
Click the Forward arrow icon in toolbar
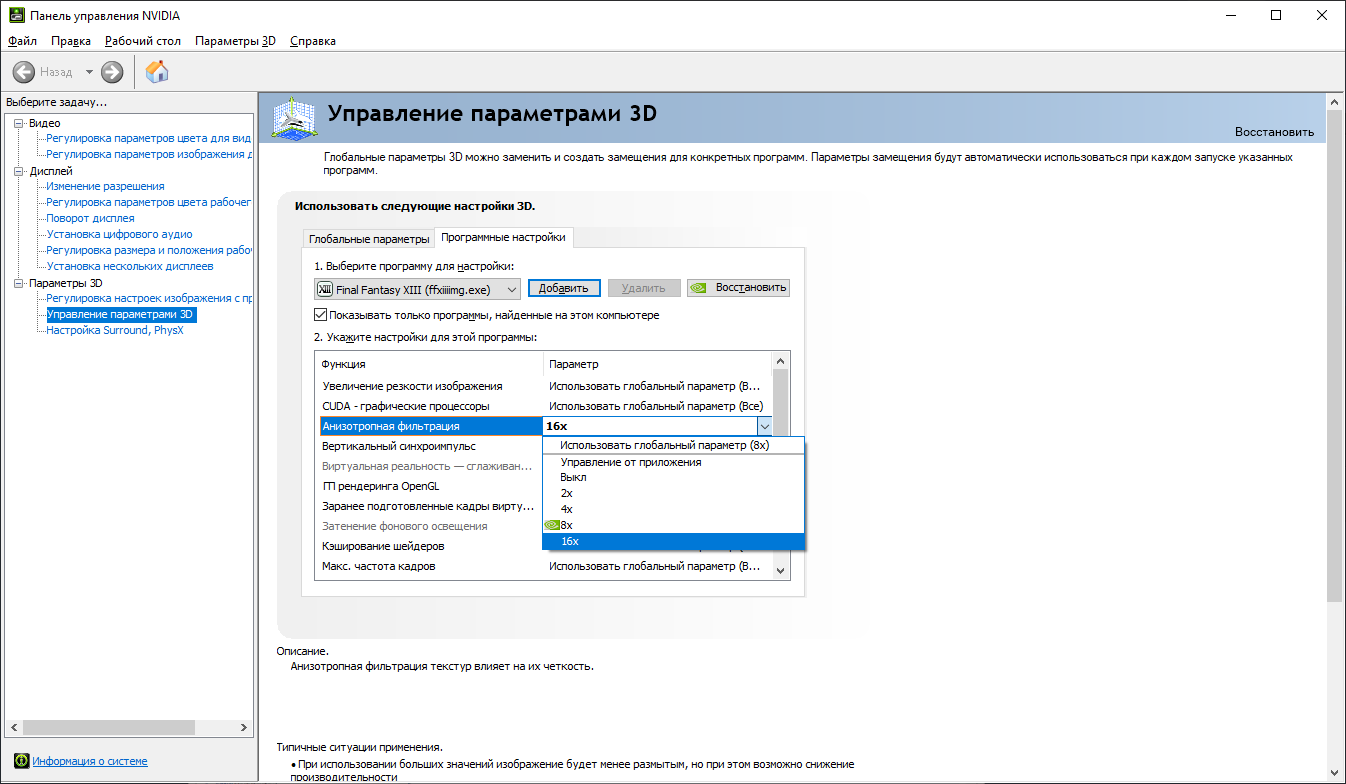tap(112, 72)
